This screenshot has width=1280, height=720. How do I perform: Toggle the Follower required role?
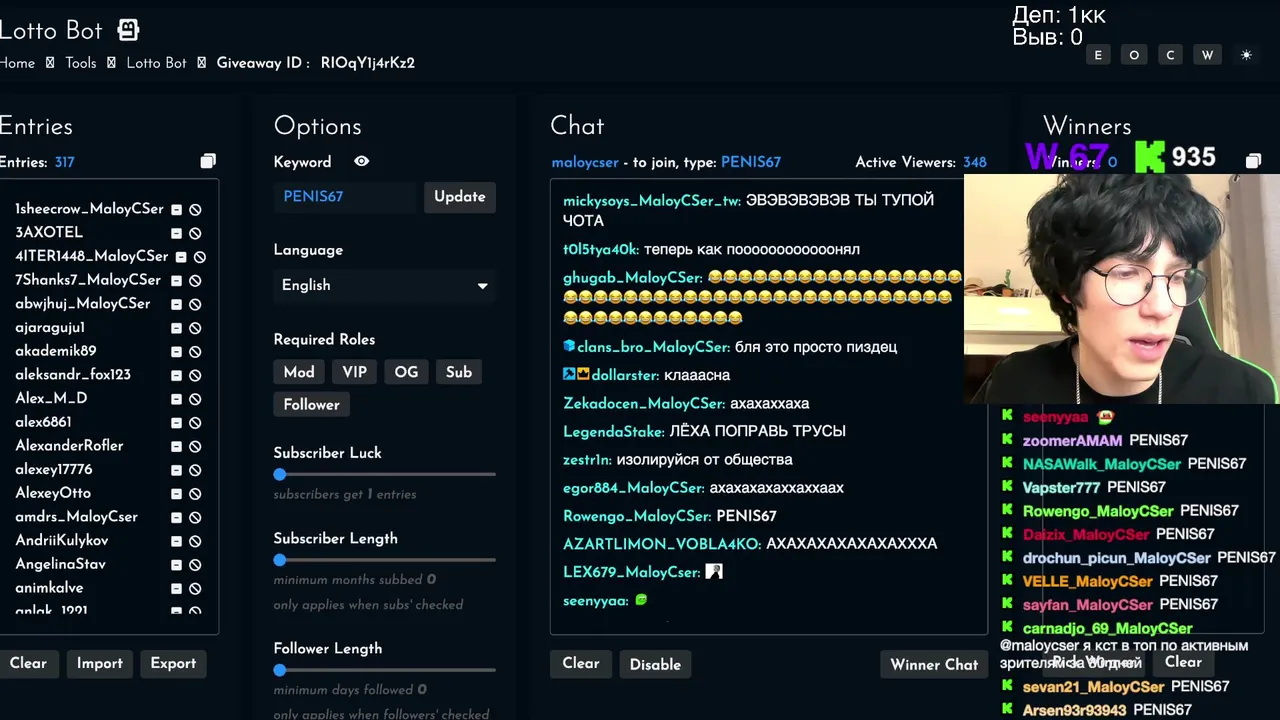coord(311,404)
